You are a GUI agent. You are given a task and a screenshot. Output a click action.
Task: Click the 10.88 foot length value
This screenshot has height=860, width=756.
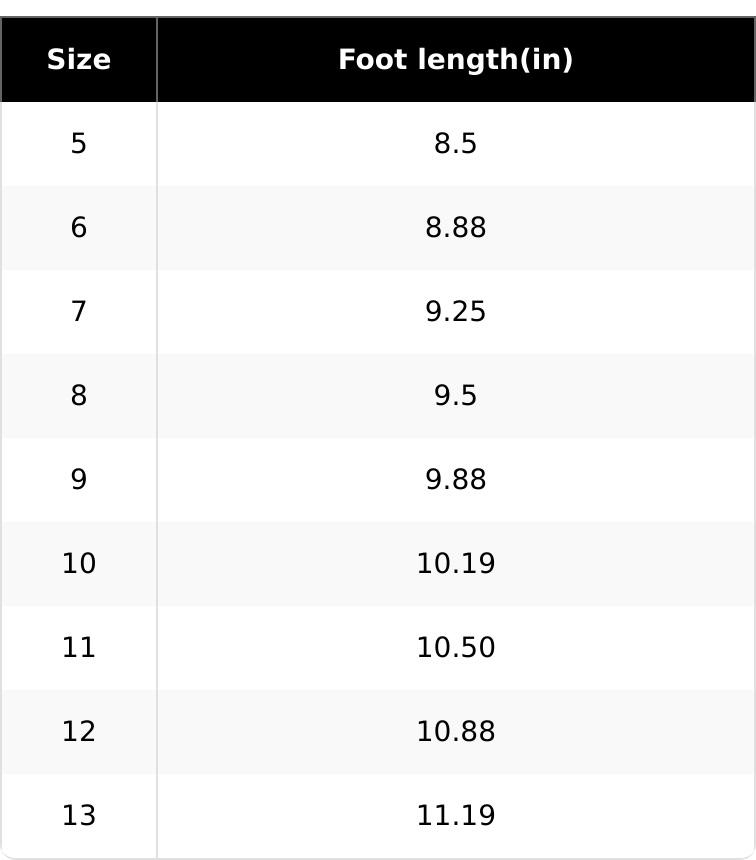(455, 732)
